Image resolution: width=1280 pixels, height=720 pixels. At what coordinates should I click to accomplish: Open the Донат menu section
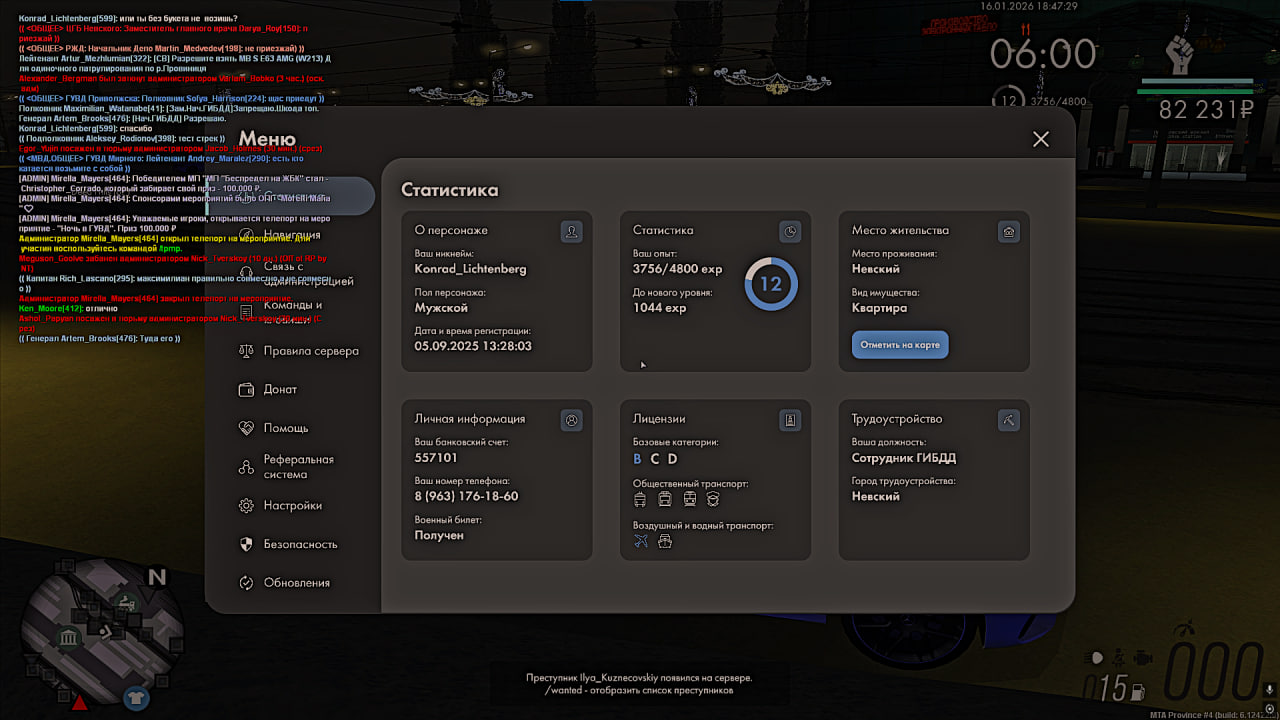(280, 390)
